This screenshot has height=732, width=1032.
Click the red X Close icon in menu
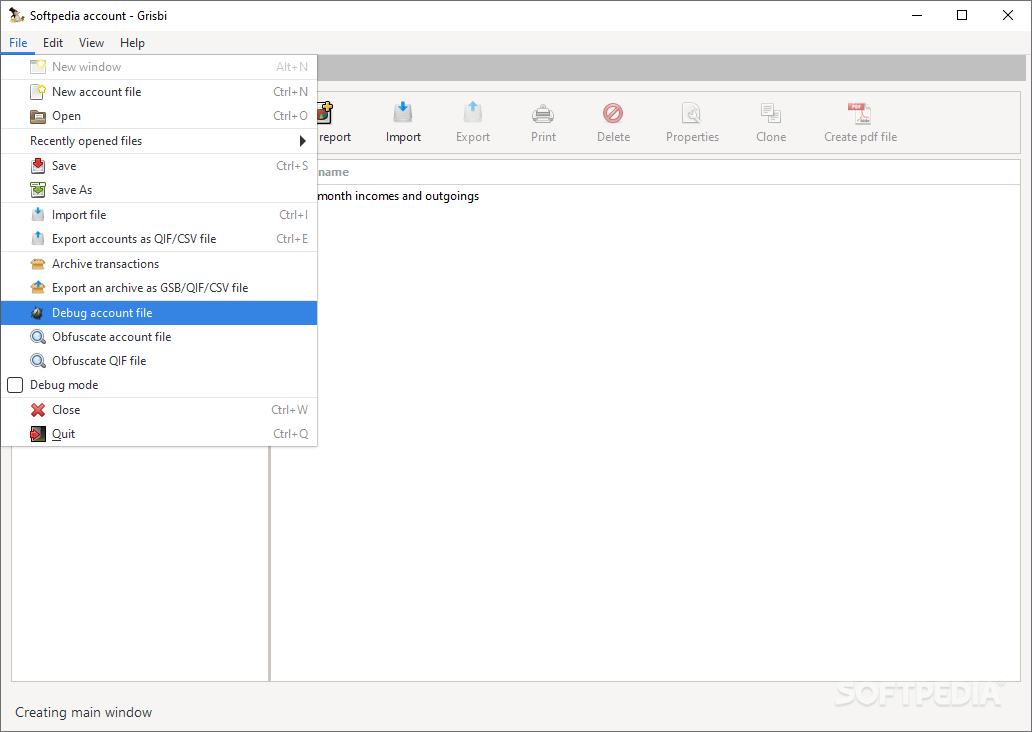tap(38, 410)
